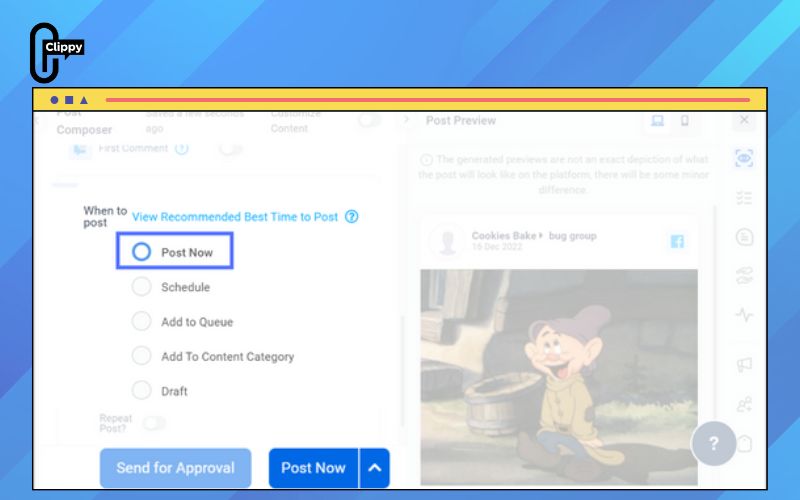Open the comments note icon in sidebar
The width and height of the screenshot is (800, 500).
click(x=744, y=237)
